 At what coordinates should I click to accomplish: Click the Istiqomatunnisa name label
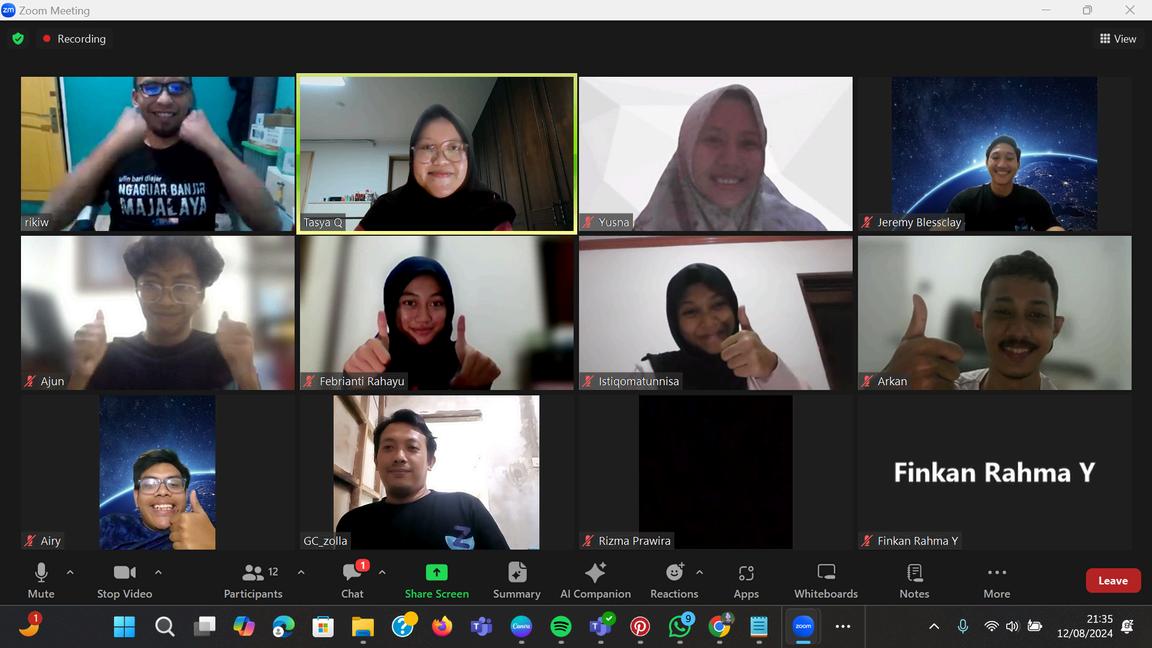638,381
